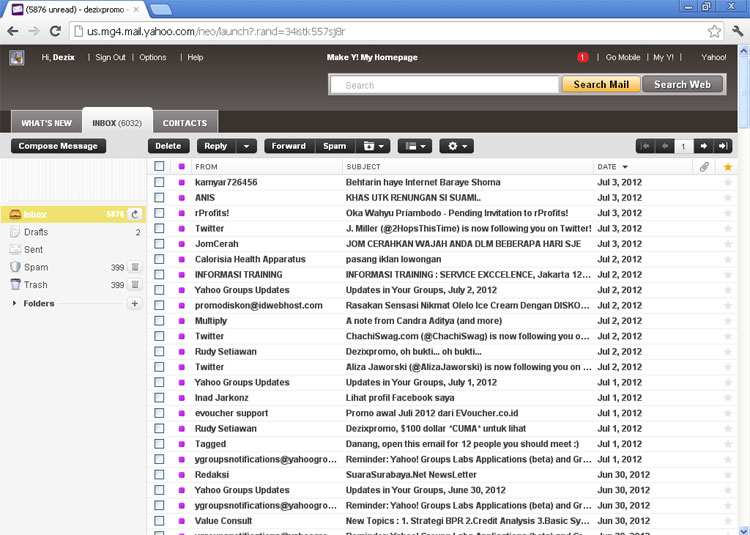Screen dimensions: 750x535
Task: Check the Redaksi message checkbox
Action: [x=159, y=475]
